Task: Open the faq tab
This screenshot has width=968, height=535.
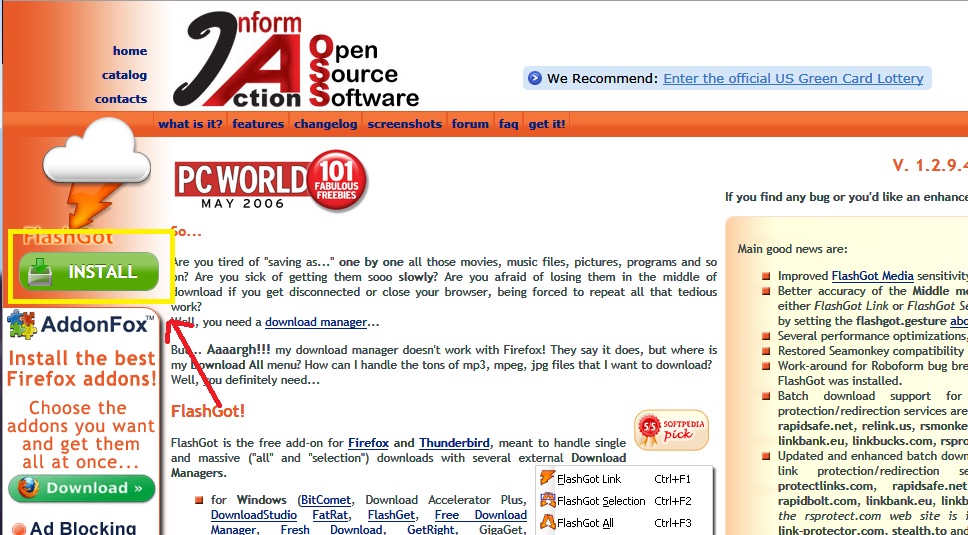Action: click(x=509, y=123)
